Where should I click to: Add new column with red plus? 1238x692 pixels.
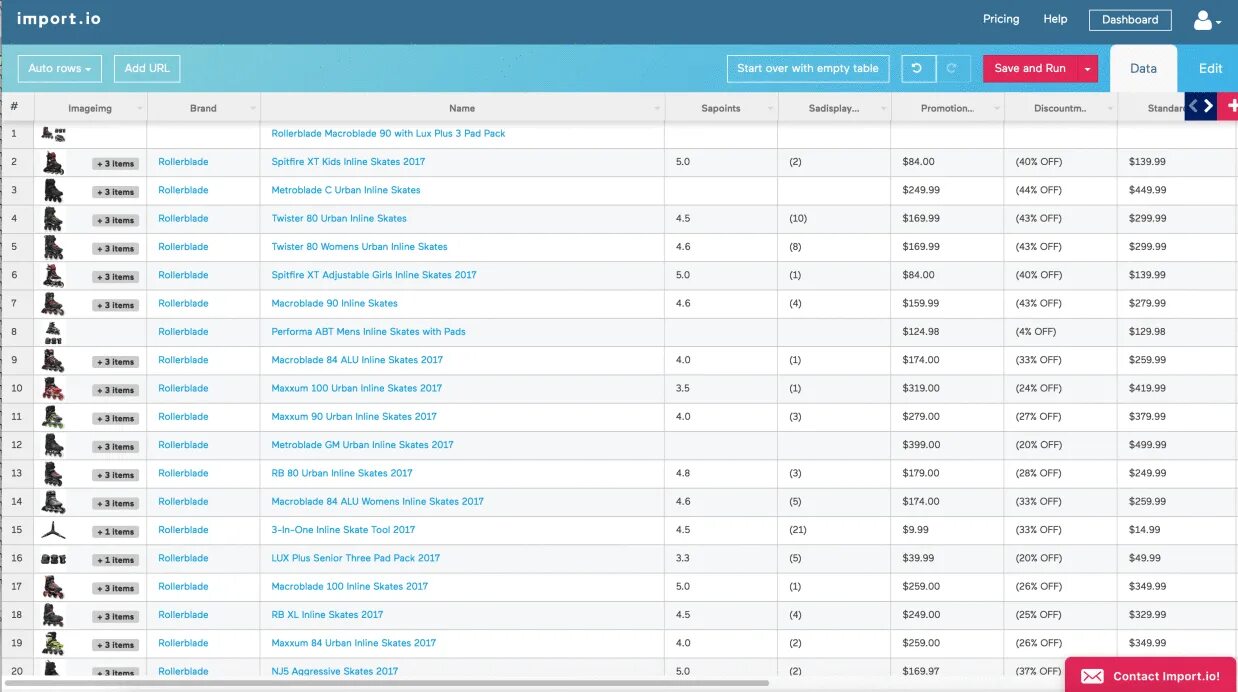(1229, 106)
